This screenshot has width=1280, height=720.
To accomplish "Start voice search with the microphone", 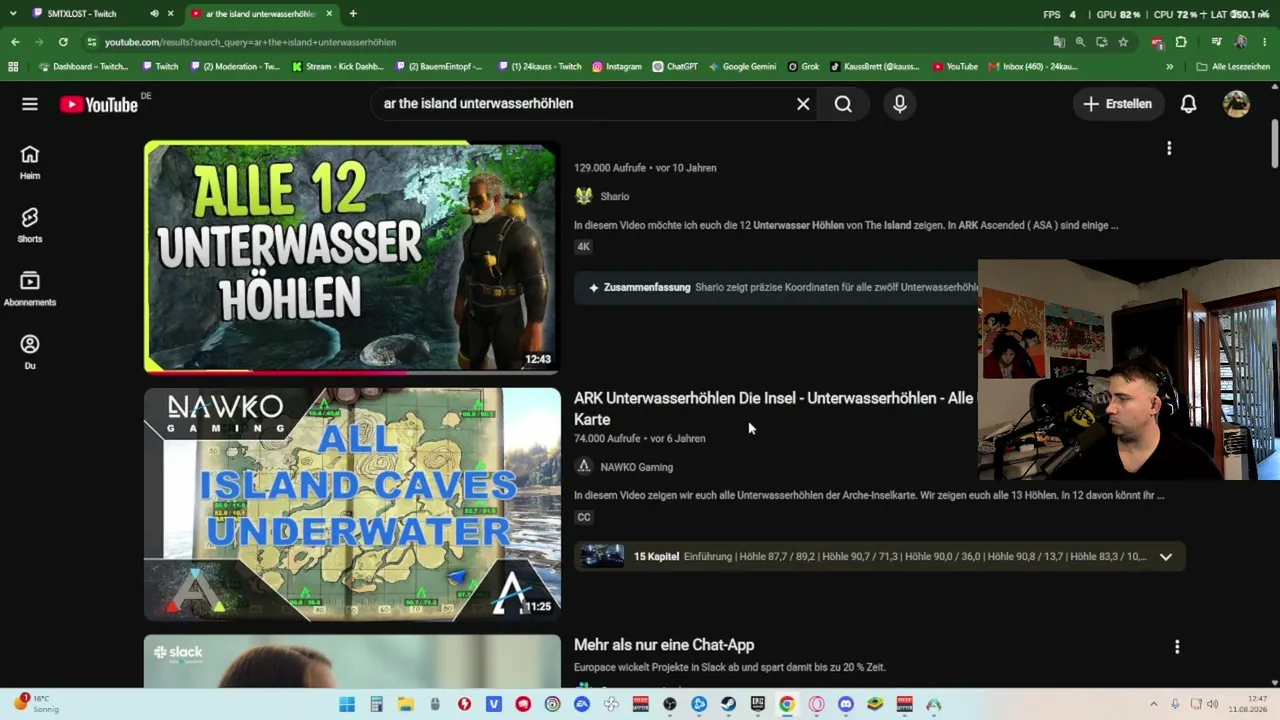I will click(x=900, y=104).
